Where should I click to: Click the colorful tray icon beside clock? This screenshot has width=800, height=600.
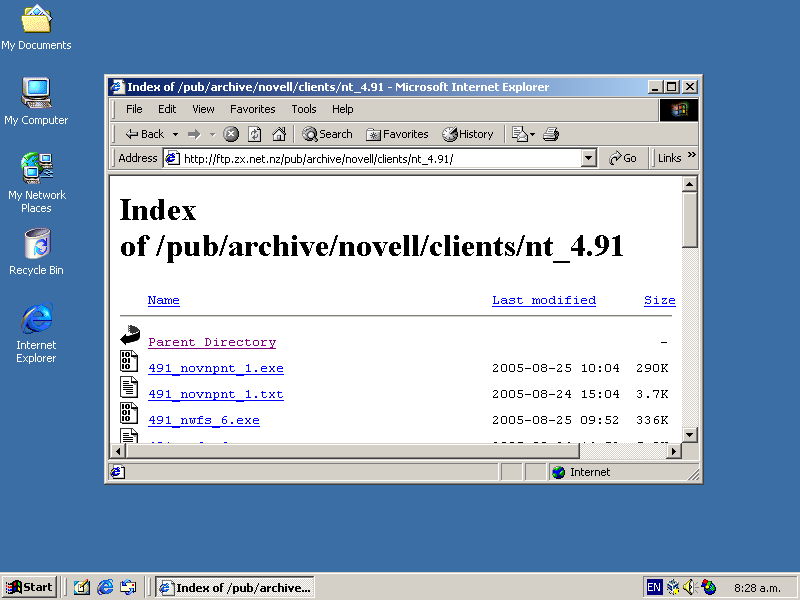709,587
